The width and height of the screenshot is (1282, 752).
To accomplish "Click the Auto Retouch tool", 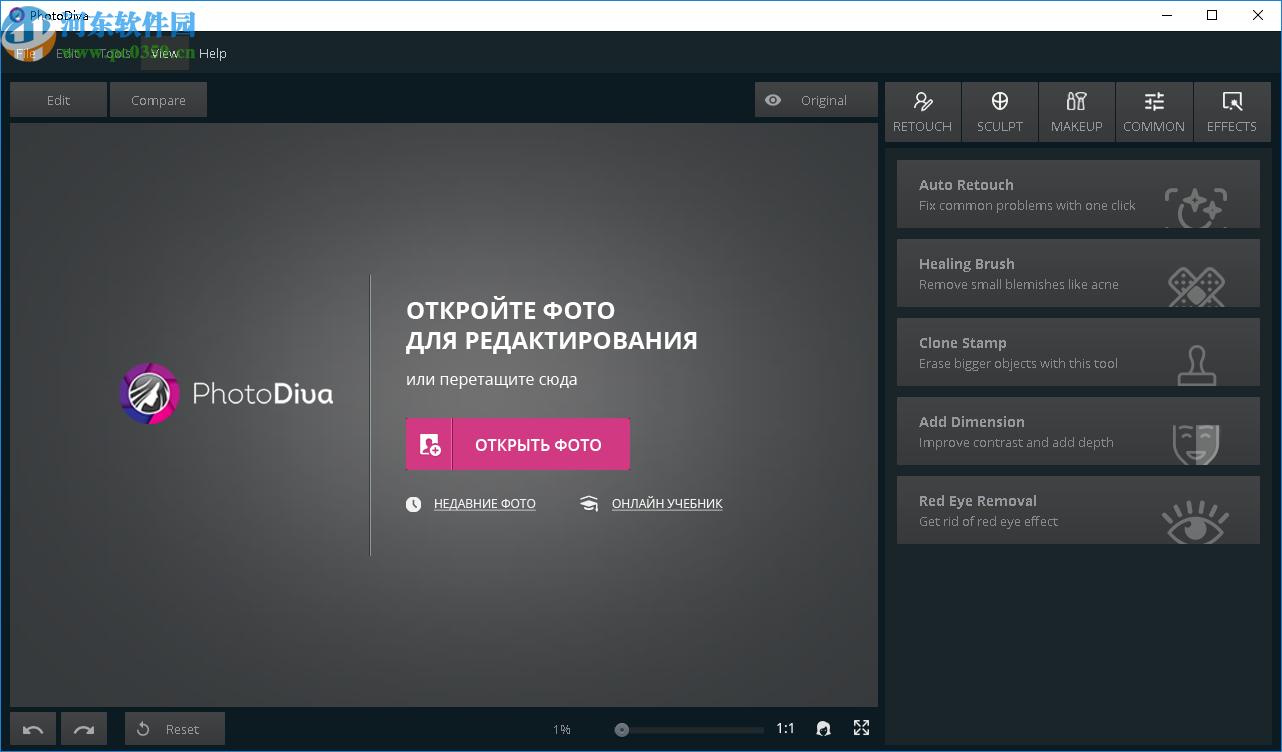I will tap(1078, 194).
